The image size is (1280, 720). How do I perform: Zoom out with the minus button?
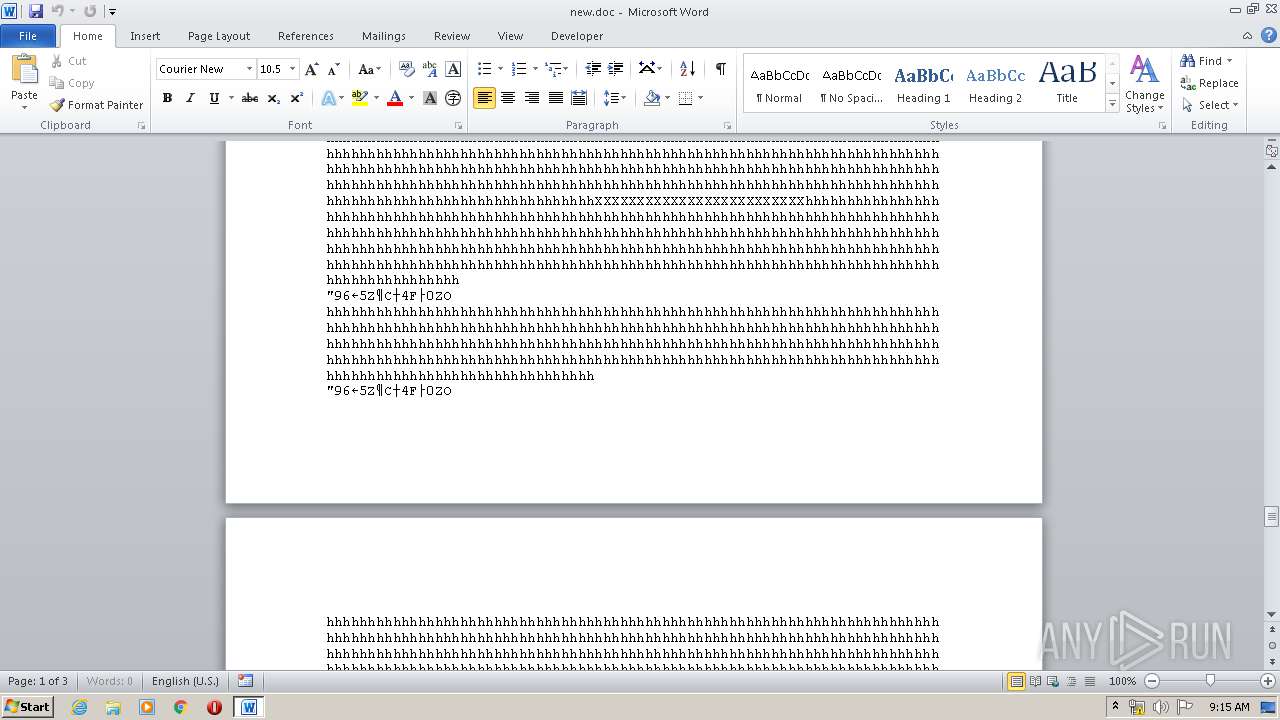[1152, 681]
